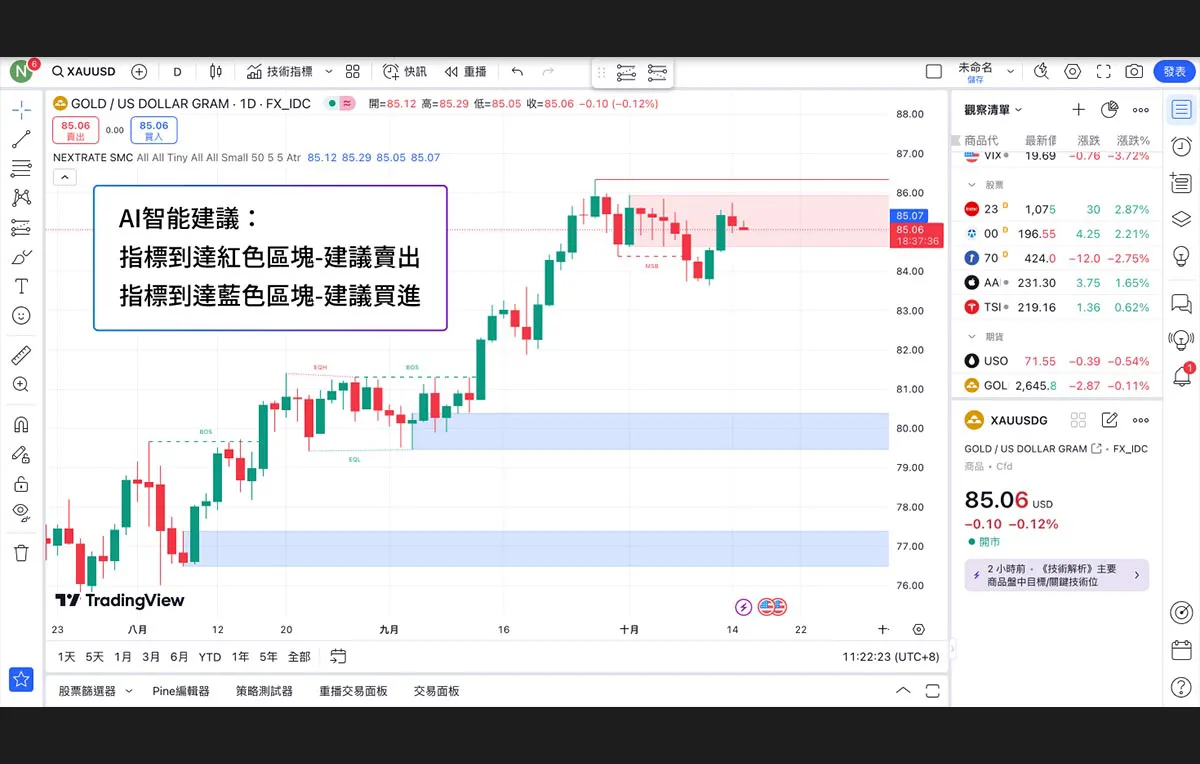Select the trend line drawing tool
This screenshot has width=1200, height=764.
click(21, 139)
